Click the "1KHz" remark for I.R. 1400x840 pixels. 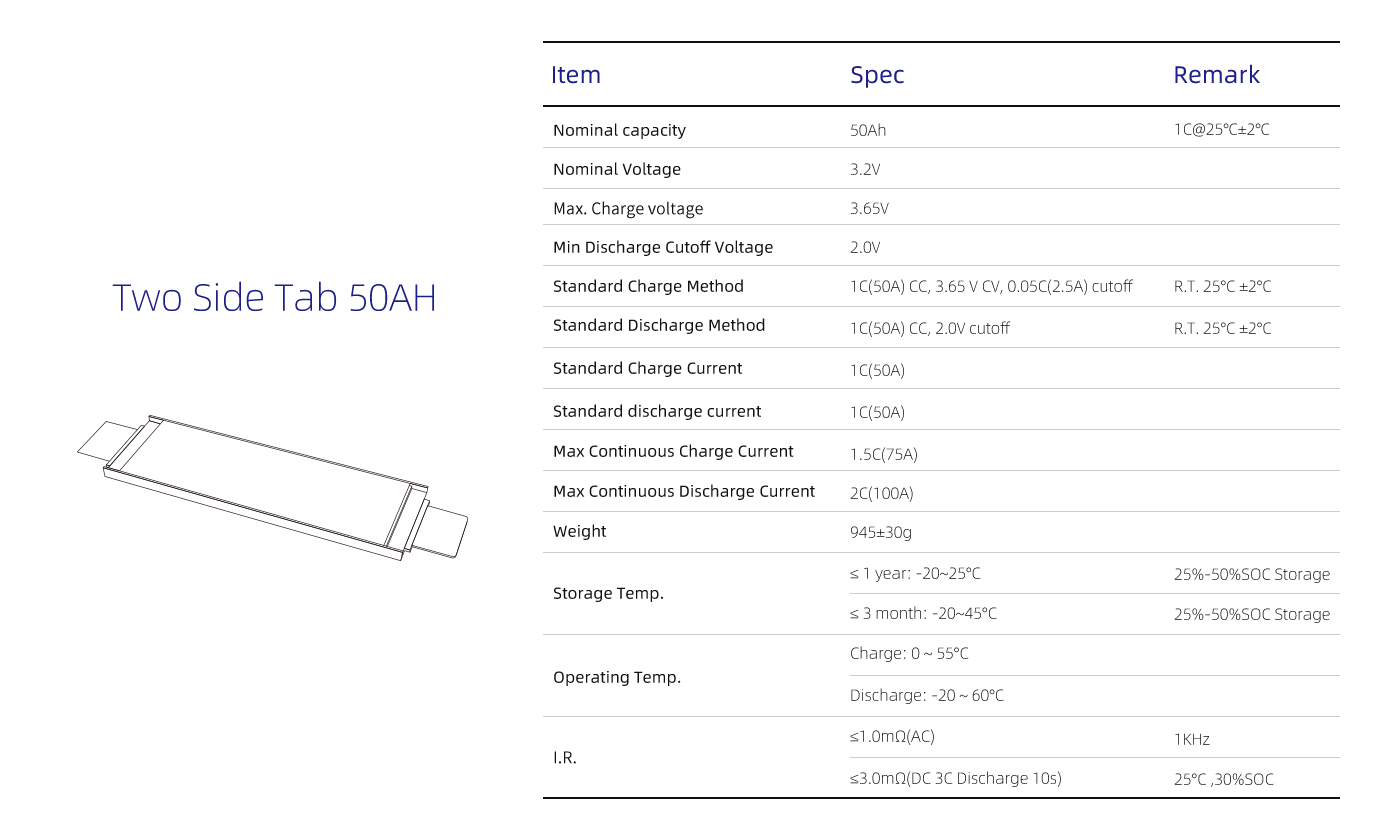click(1192, 739)
